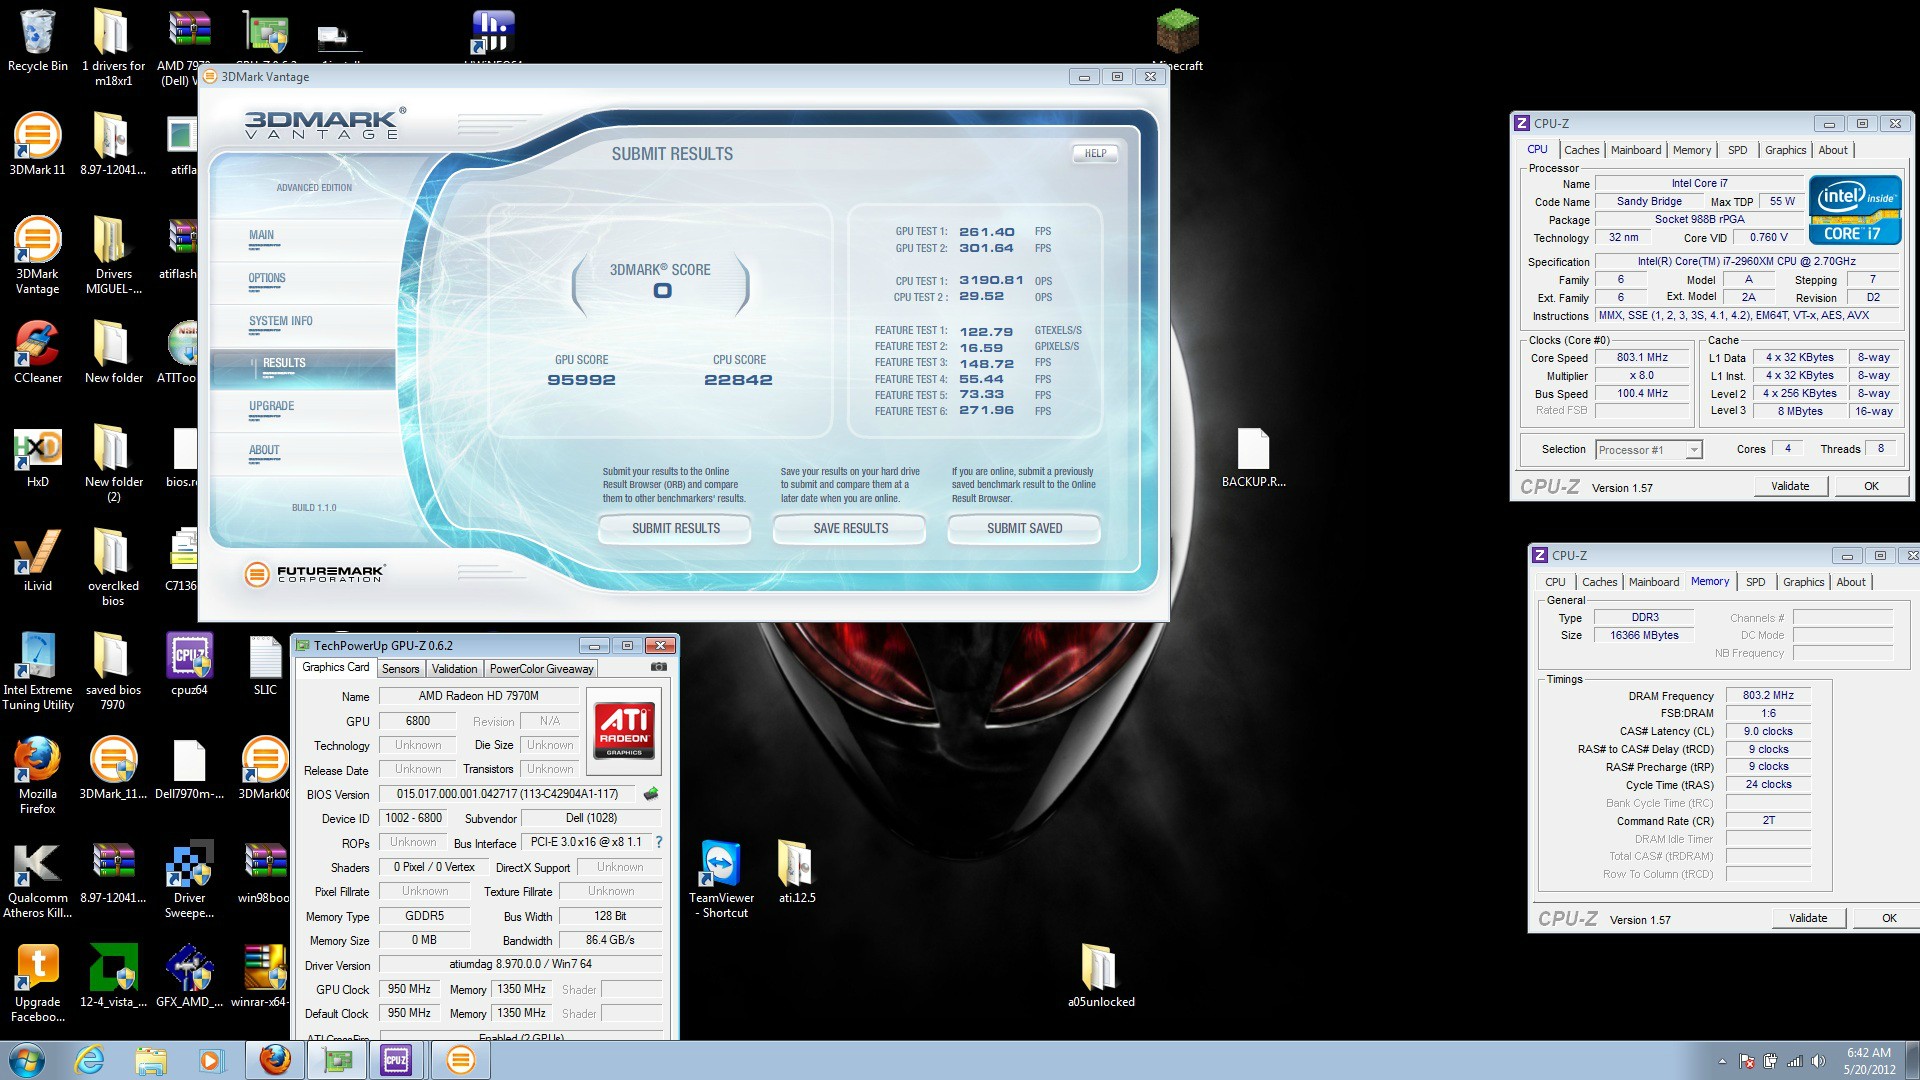Show hidden system tray icons arrow

click(x=1722, y=1061)
